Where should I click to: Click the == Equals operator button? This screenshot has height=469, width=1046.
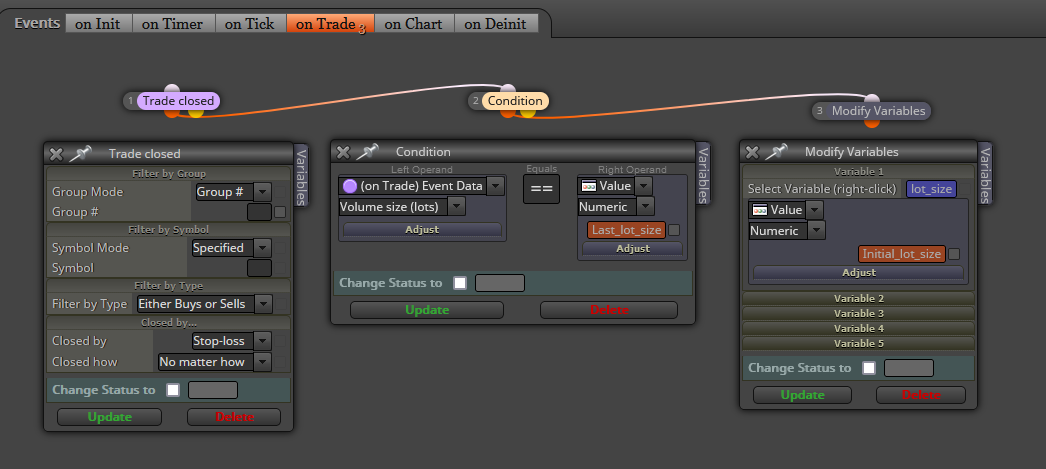[541, 189]
